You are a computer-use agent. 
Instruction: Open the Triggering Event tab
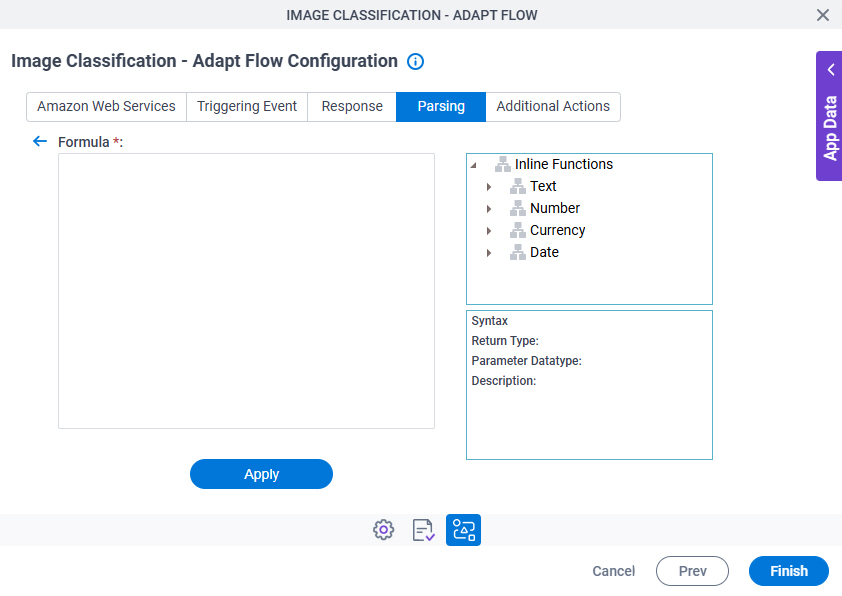[x=247, y=107]
